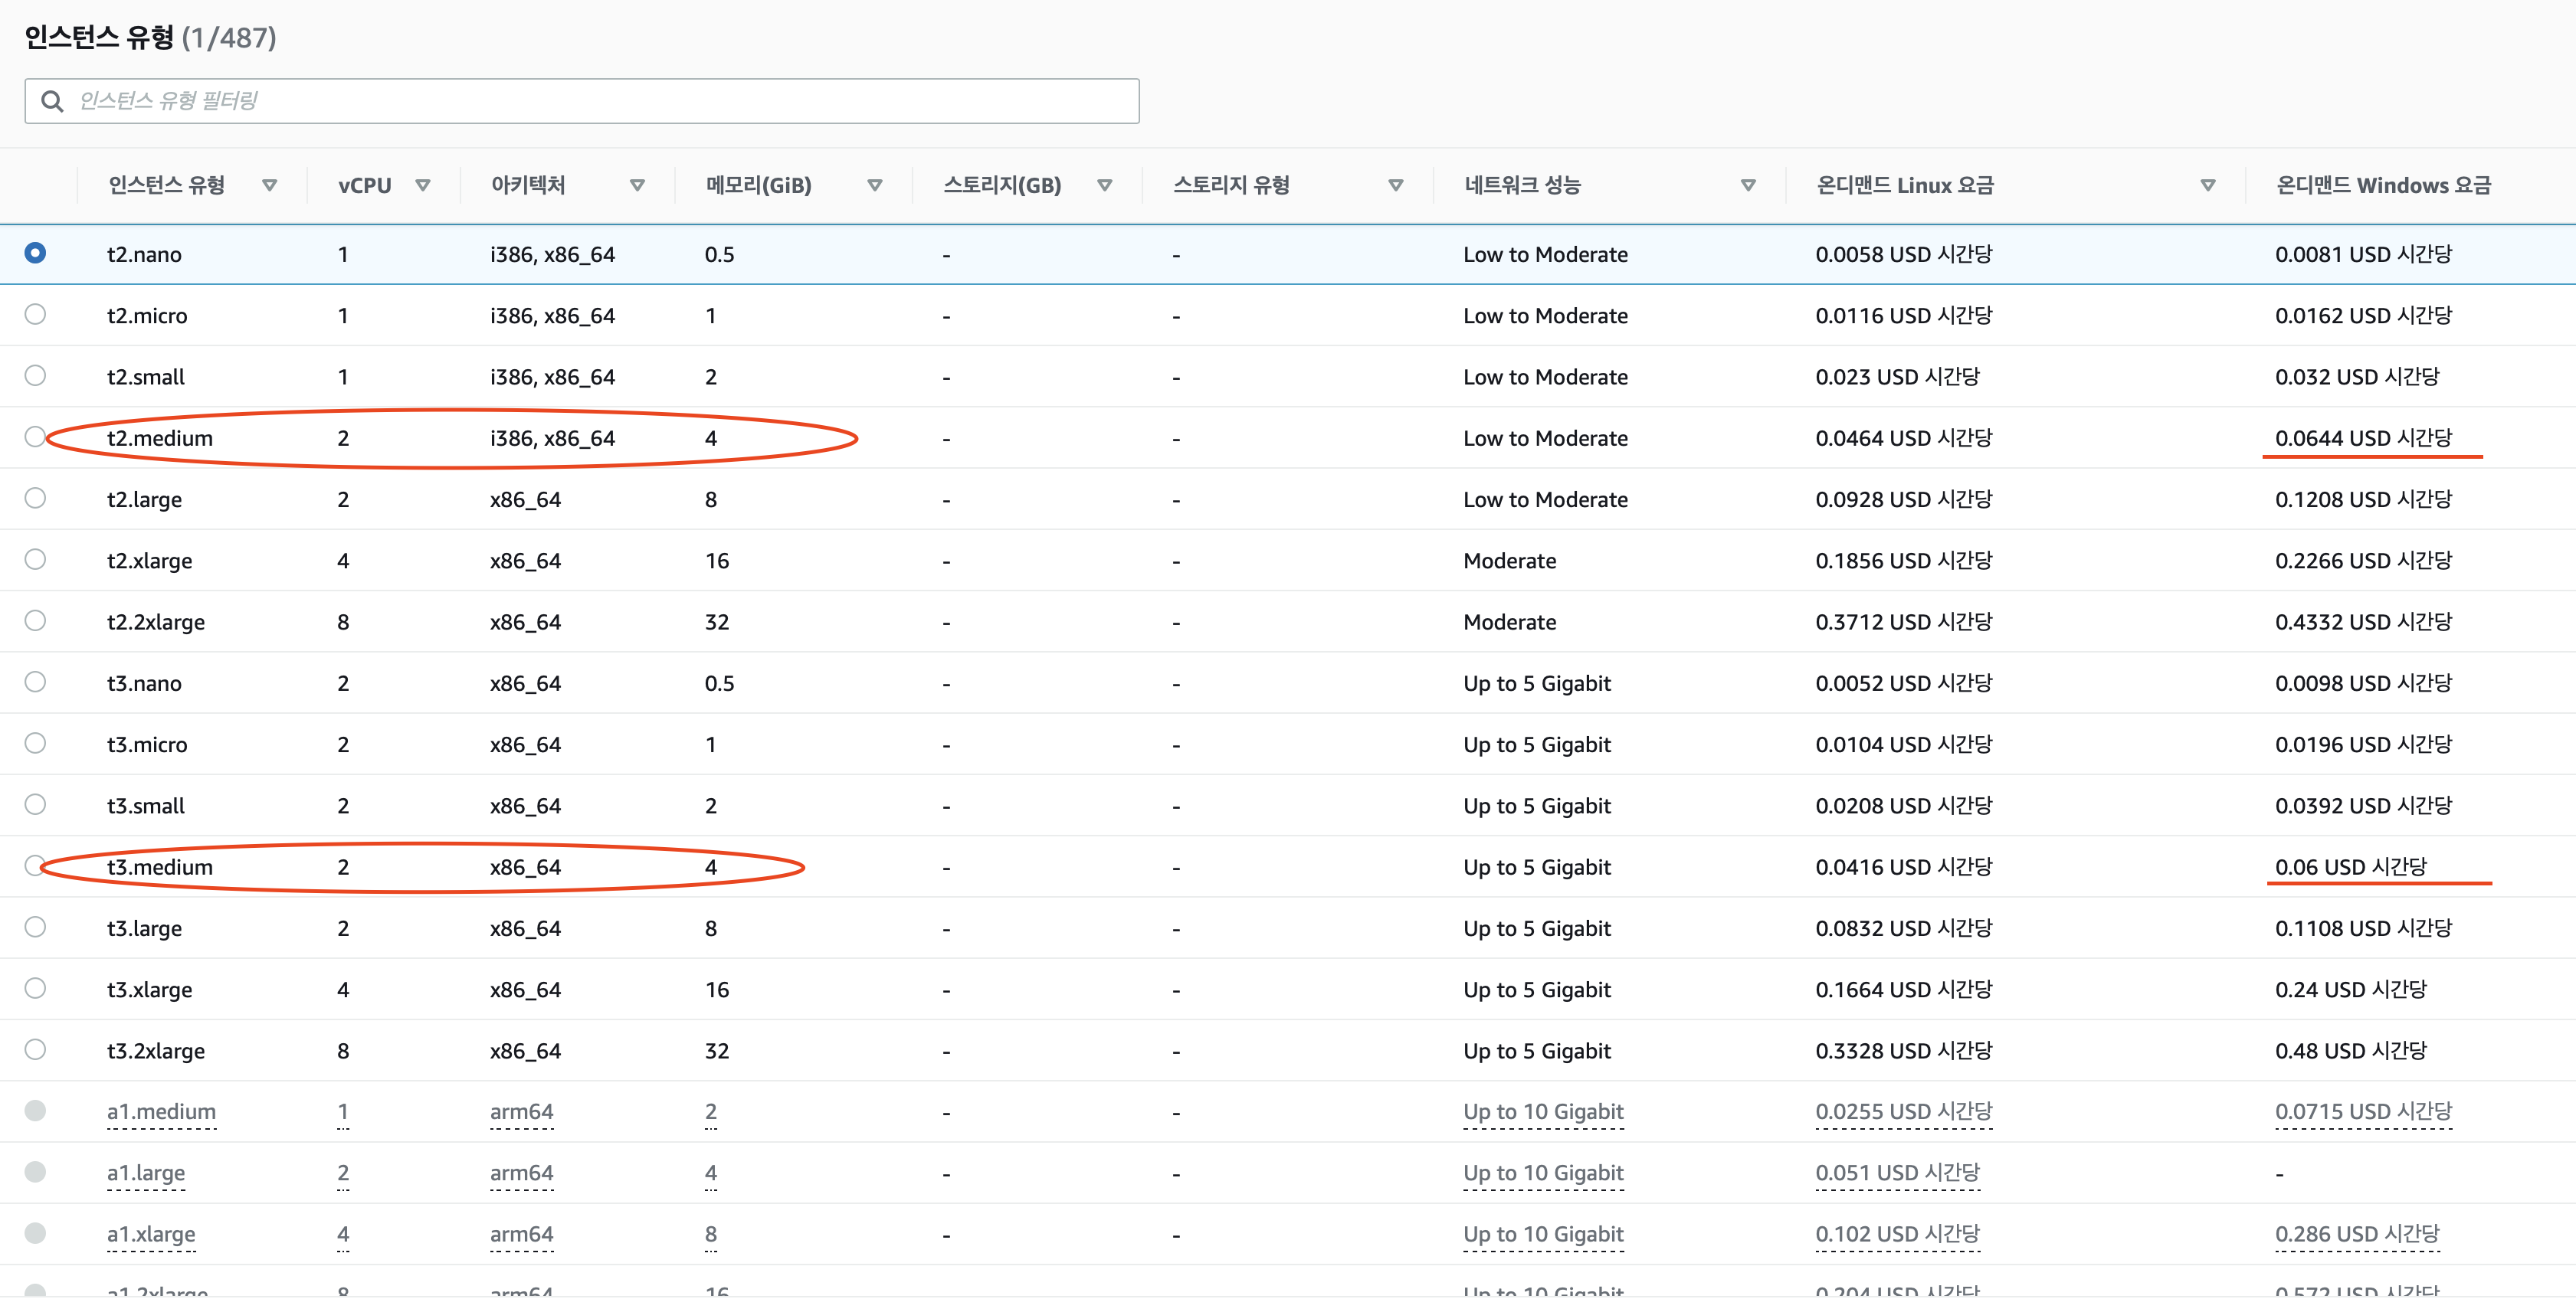Click the a1.large instance name
Screen dimensions: 2576x1299
pyautogui.click(x=146, y=1173)
